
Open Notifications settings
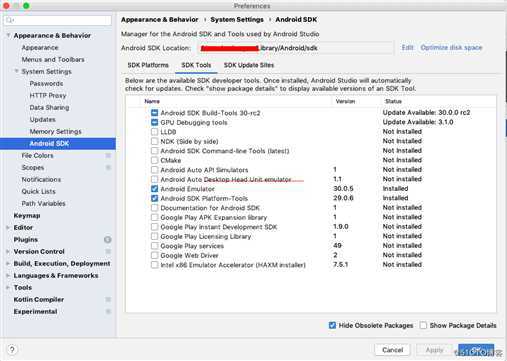(x=41, y=179)
